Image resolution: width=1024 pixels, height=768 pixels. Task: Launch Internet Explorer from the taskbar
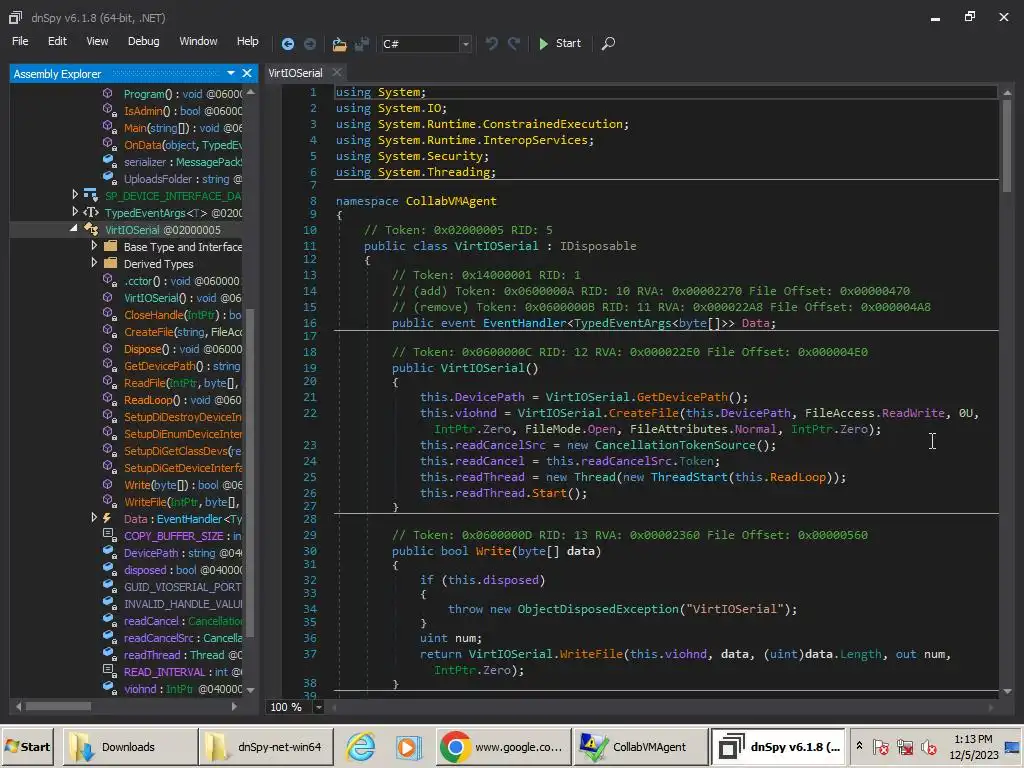360,747
